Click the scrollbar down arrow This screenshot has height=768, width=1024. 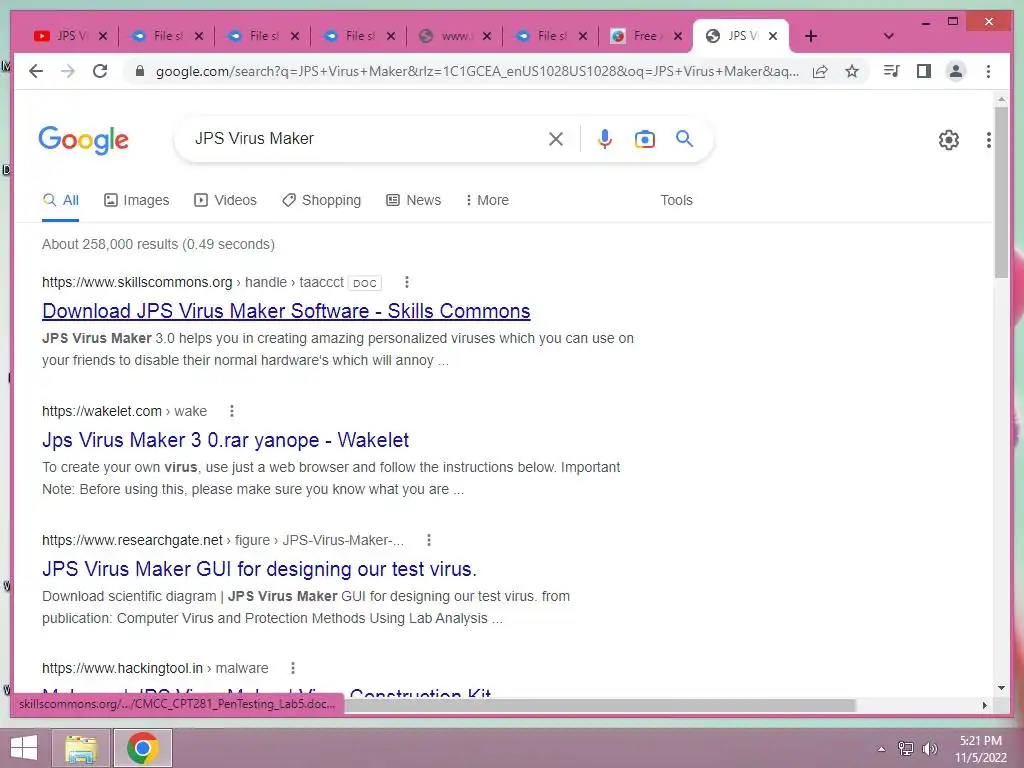[1001, 688]
